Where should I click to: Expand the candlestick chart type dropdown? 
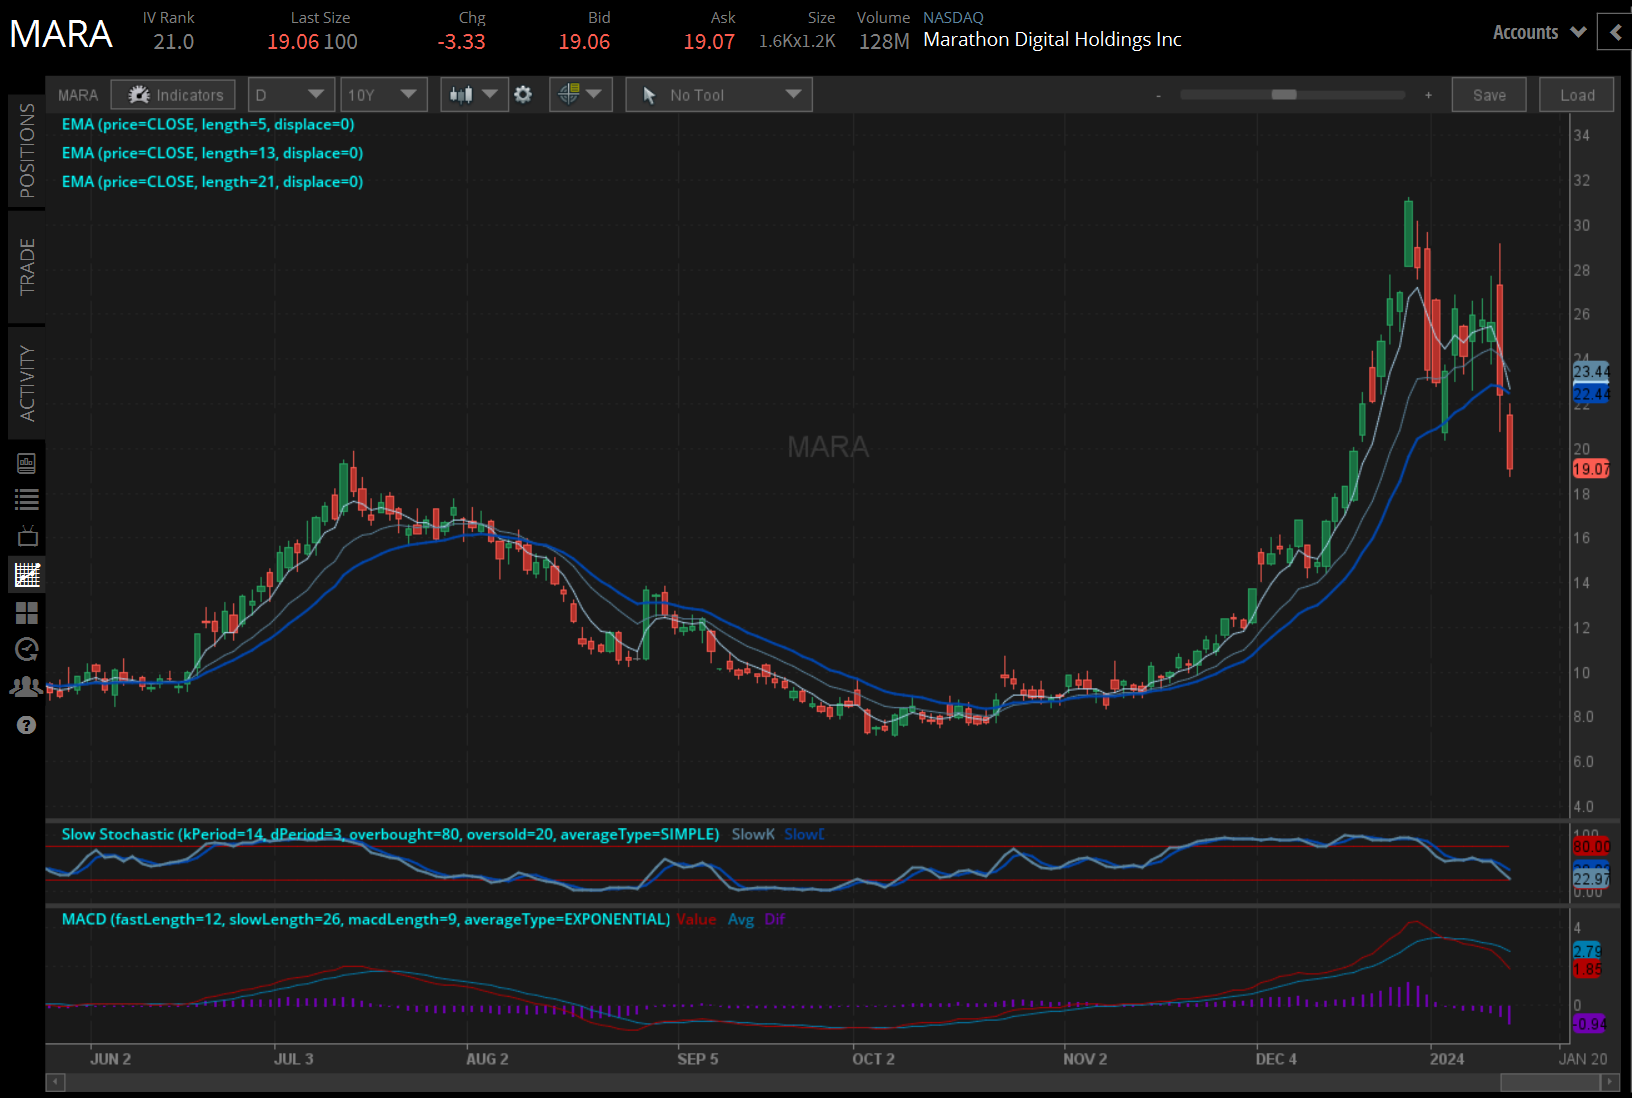(473, 95)
